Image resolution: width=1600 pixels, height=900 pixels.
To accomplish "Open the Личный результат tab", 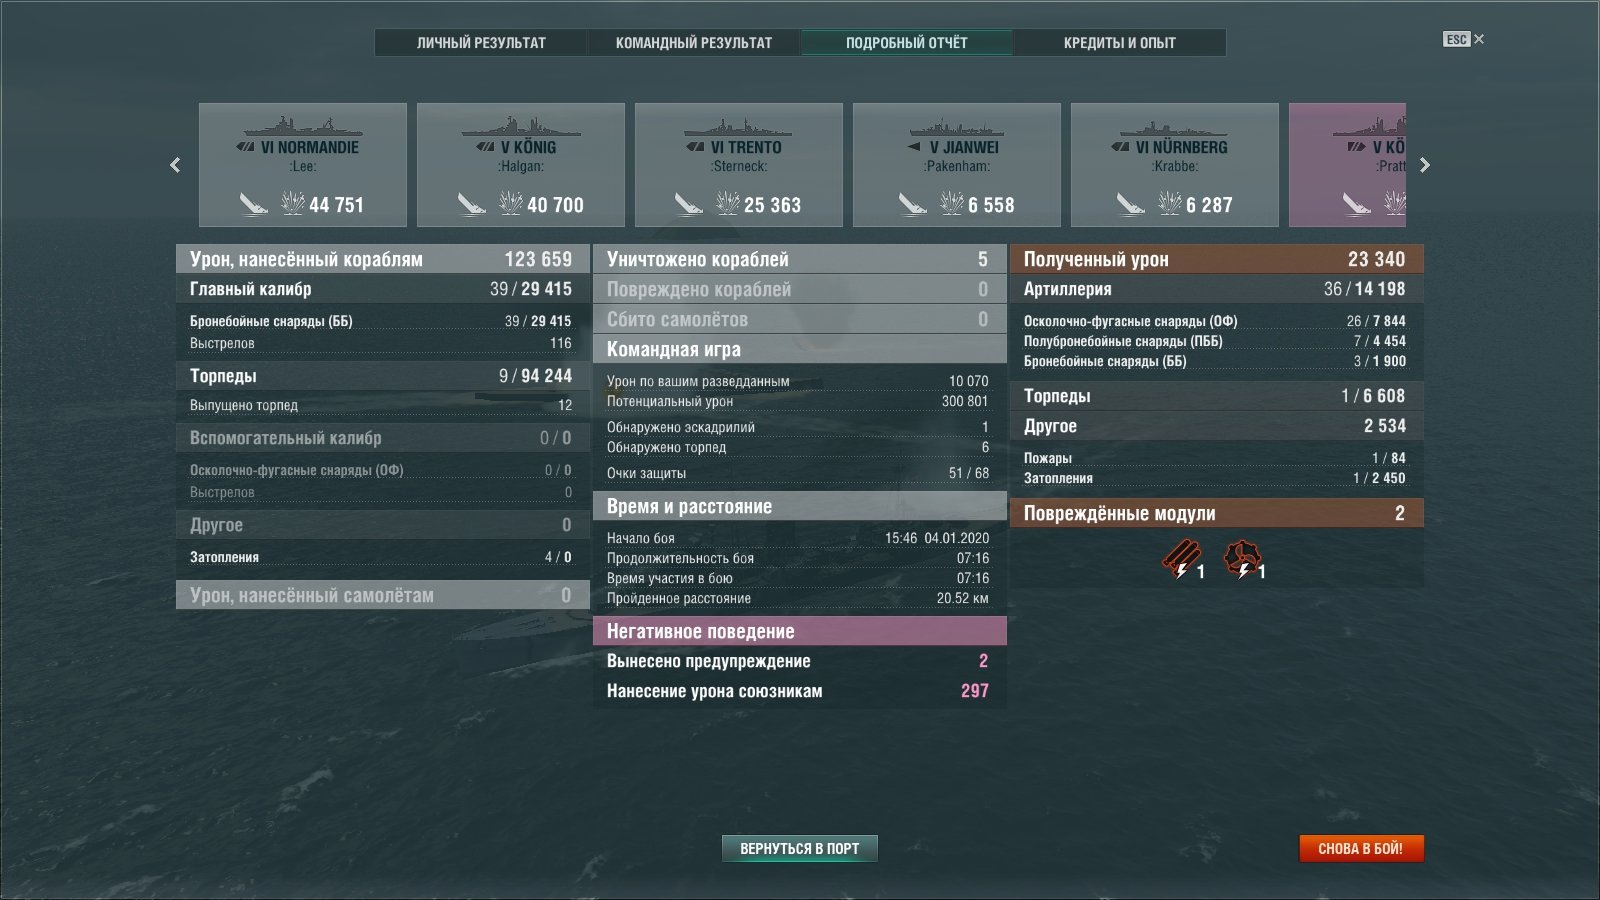I will [x=481, y=42].
